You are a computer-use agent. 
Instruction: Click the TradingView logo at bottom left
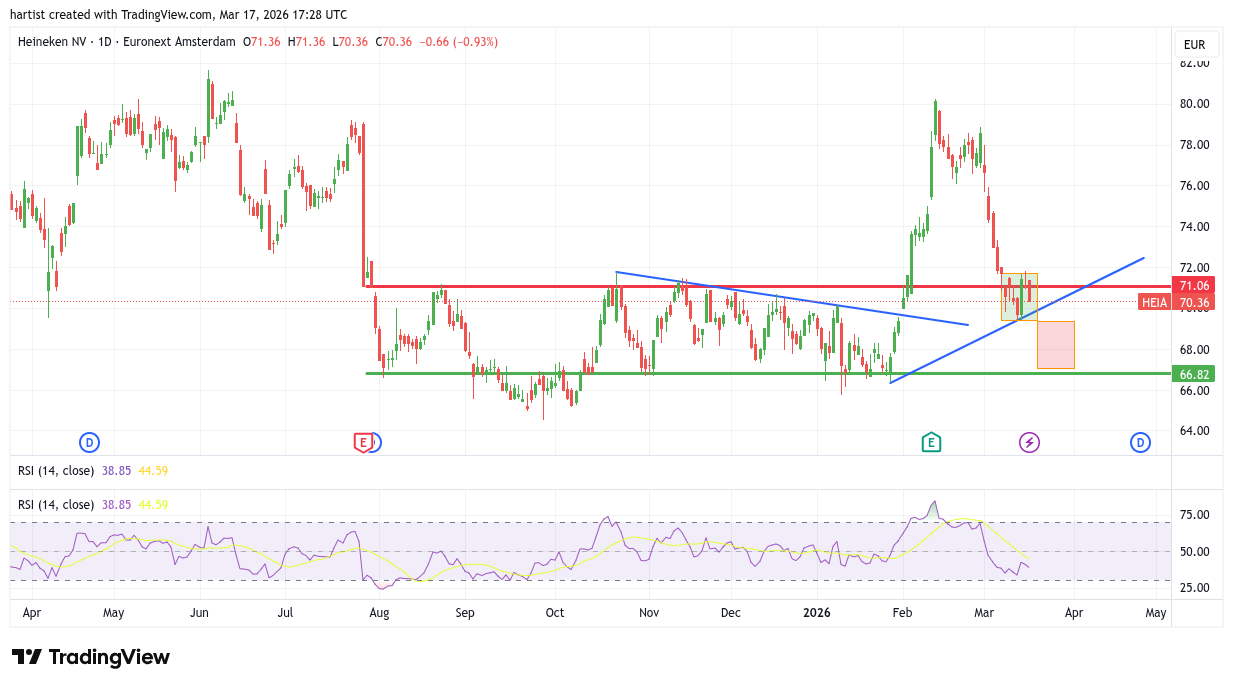click(x=91, y=657)
